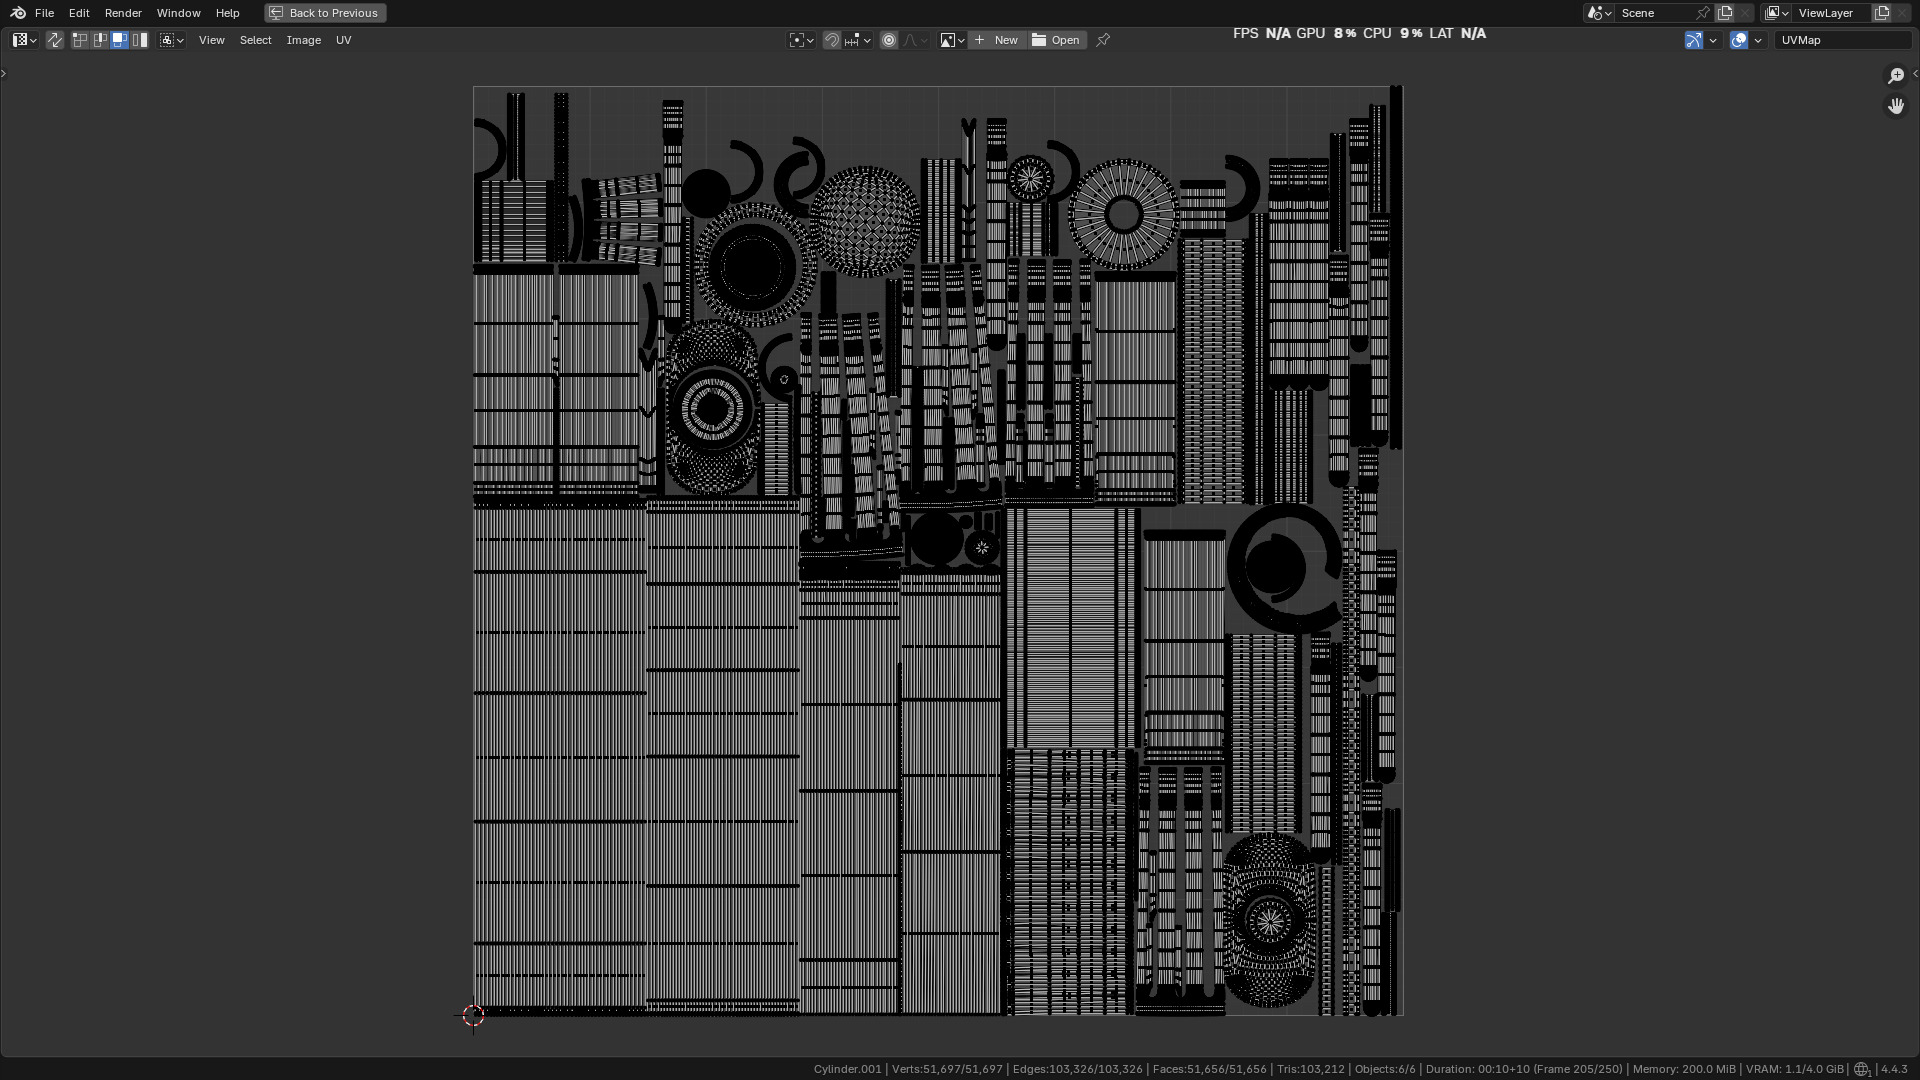Open the Render menu

(123, 13)
